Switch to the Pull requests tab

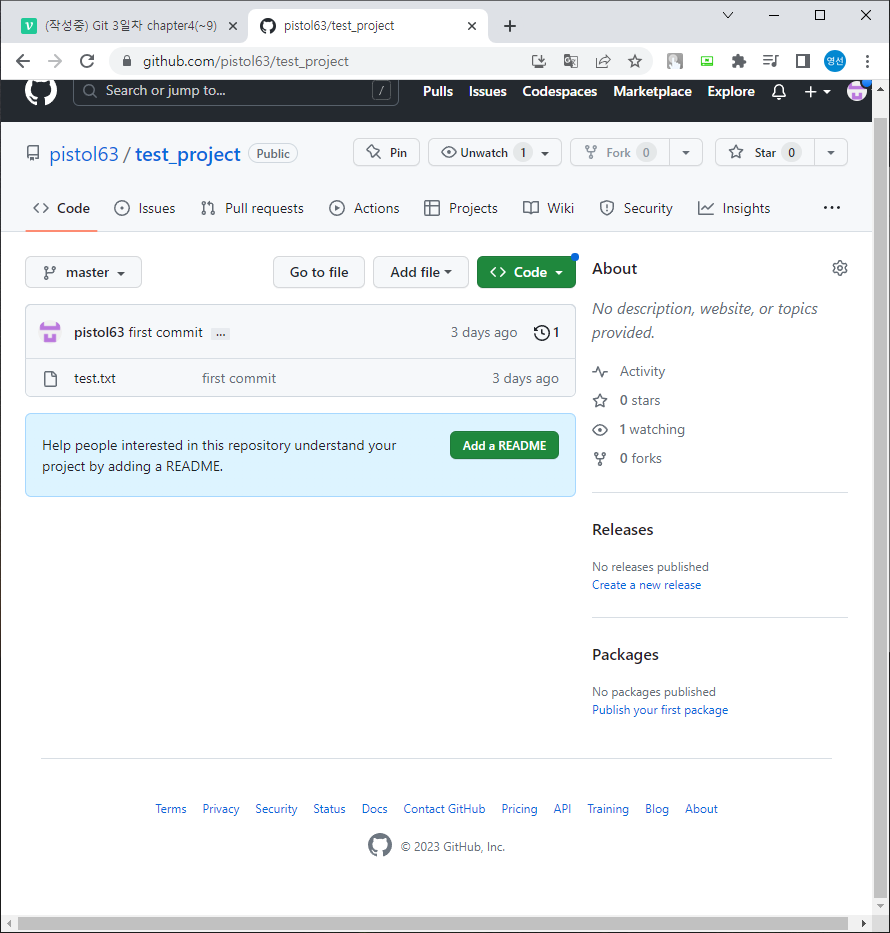(x=252, y=208)
